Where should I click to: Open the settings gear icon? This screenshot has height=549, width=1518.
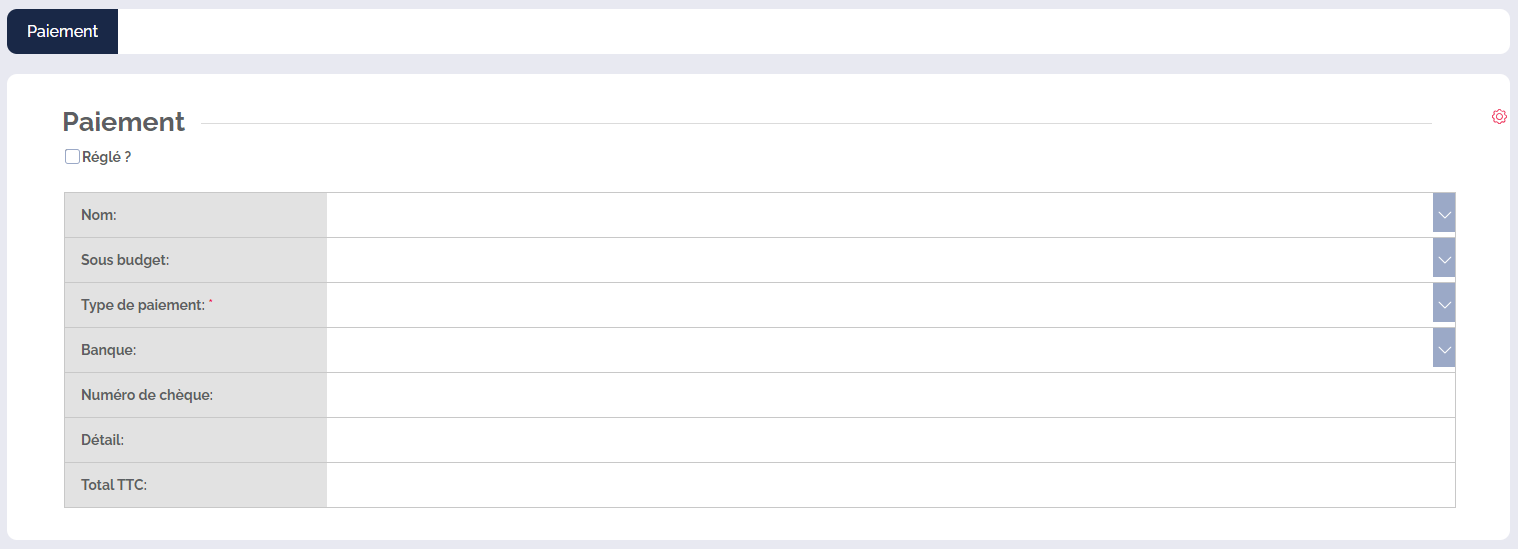point(1499,117)
